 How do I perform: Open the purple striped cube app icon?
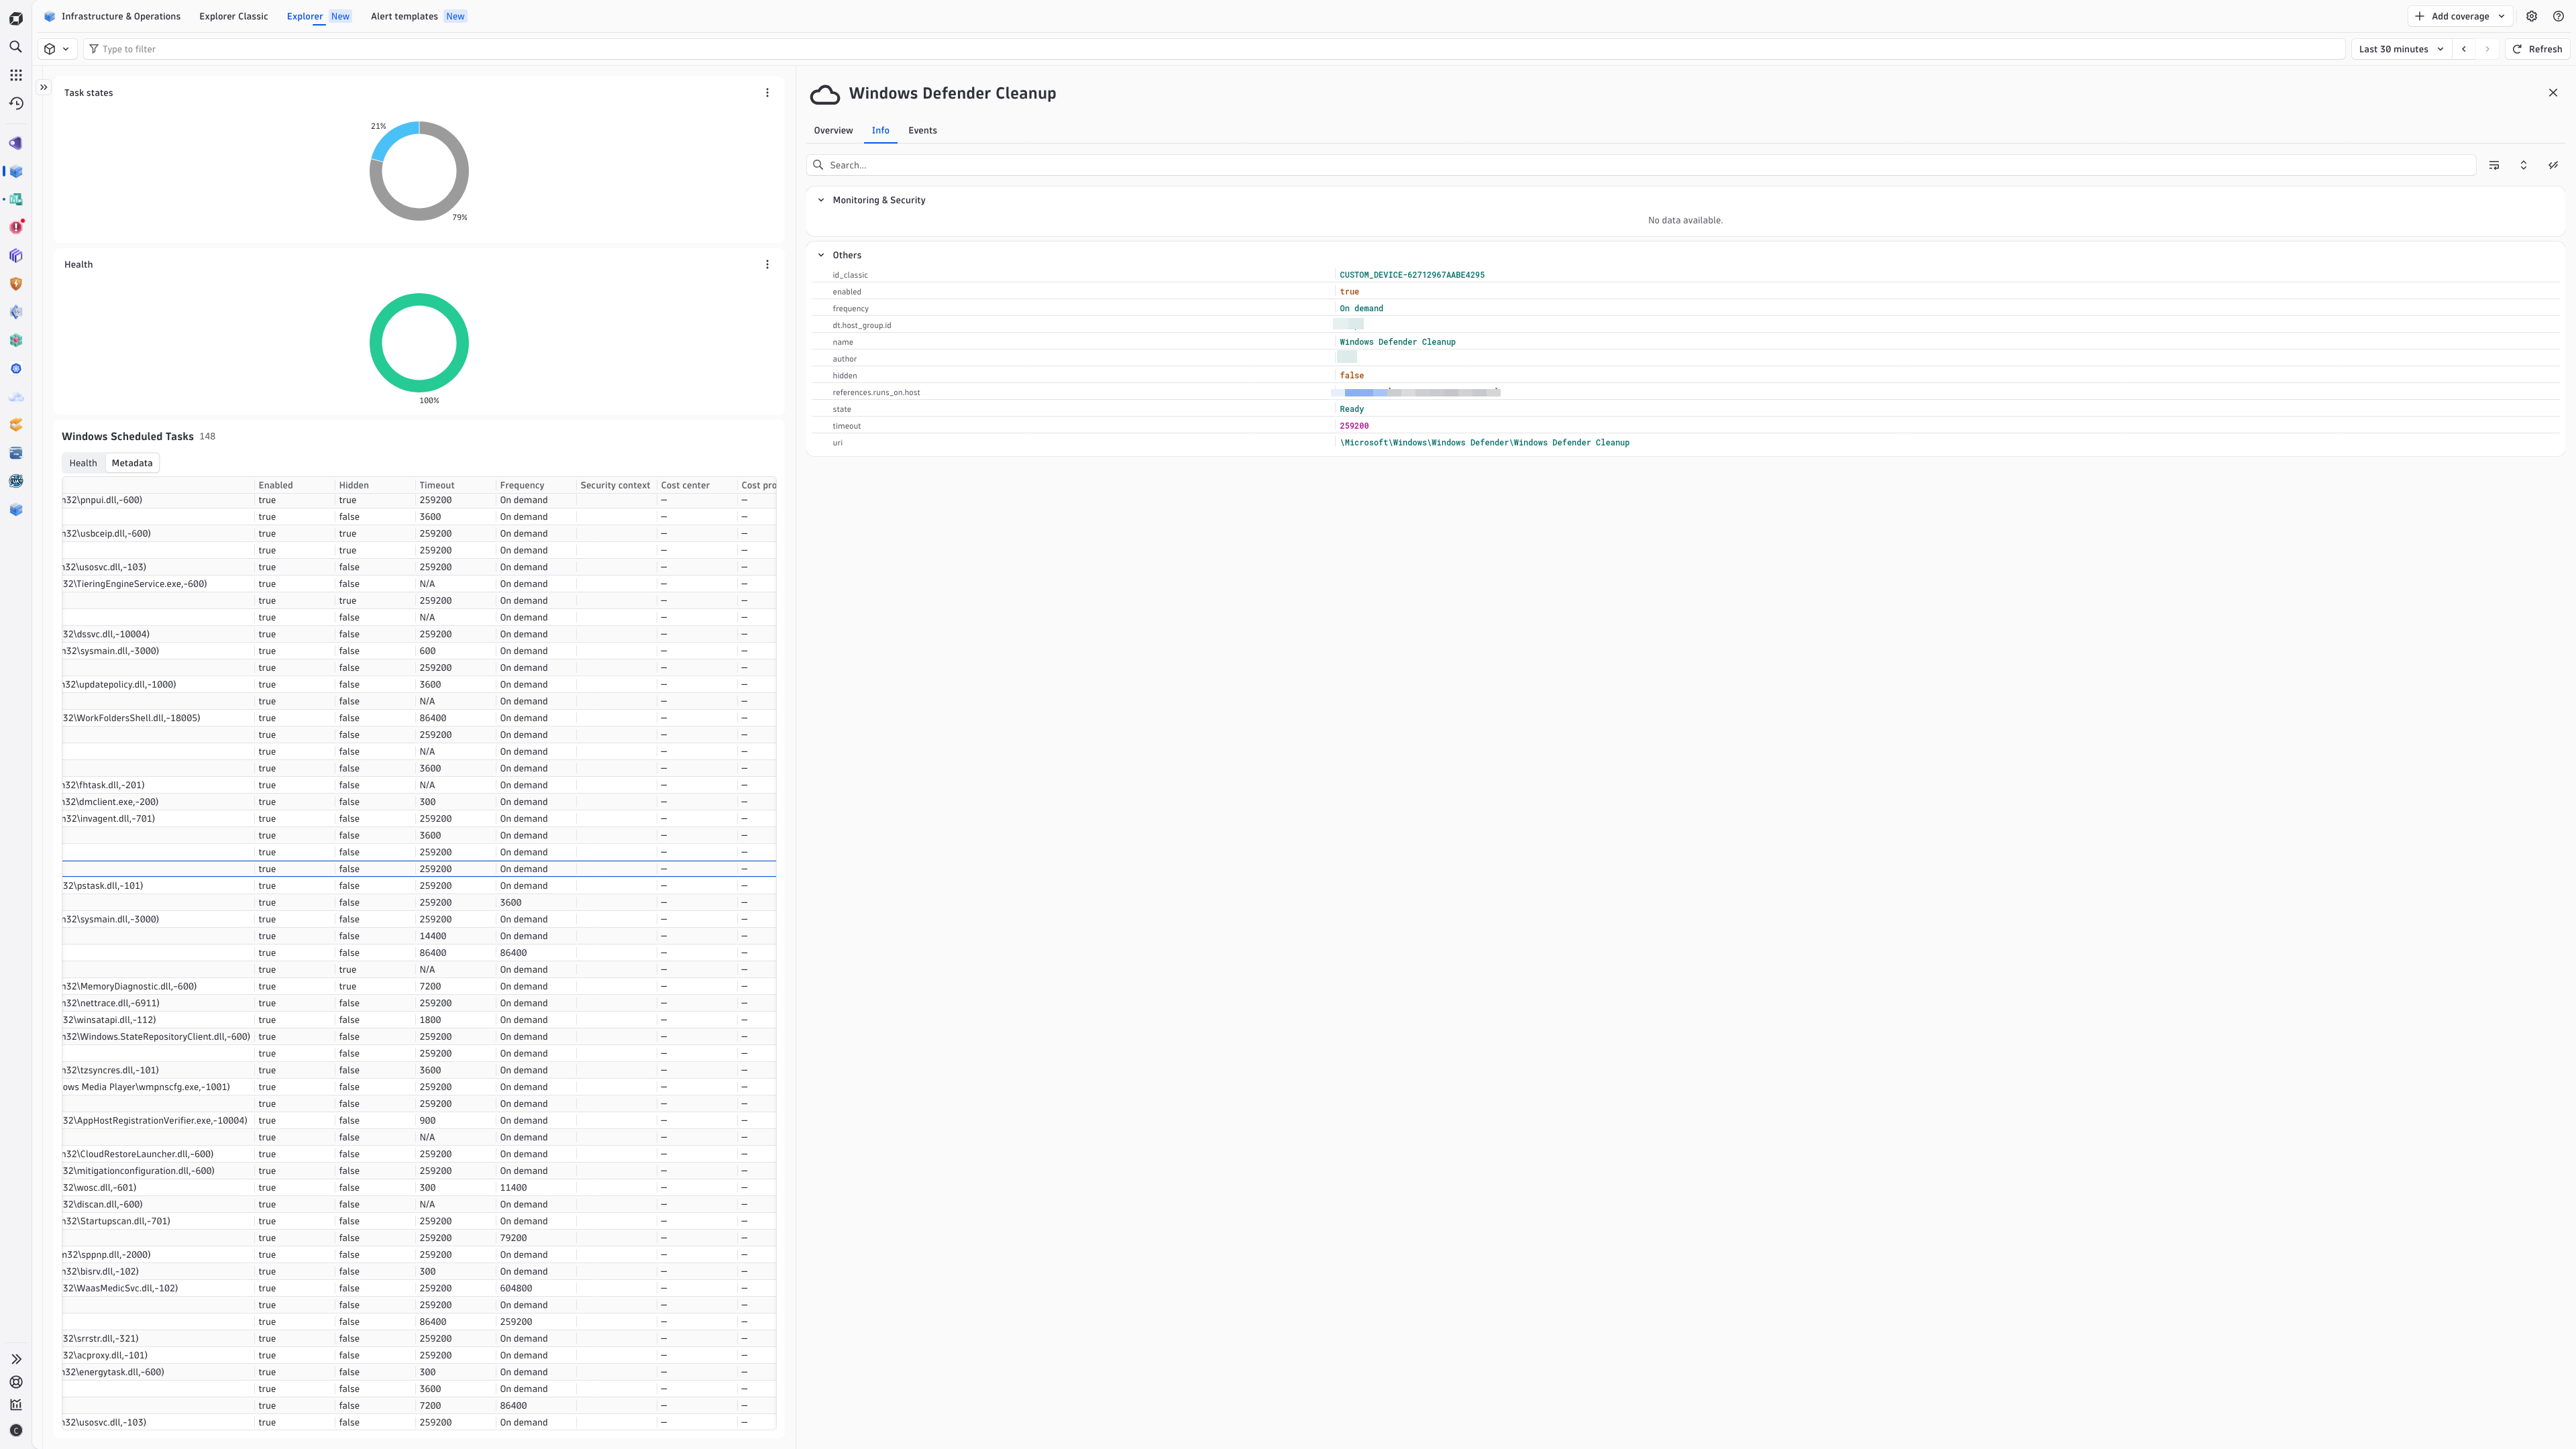(x=16, y=256)
